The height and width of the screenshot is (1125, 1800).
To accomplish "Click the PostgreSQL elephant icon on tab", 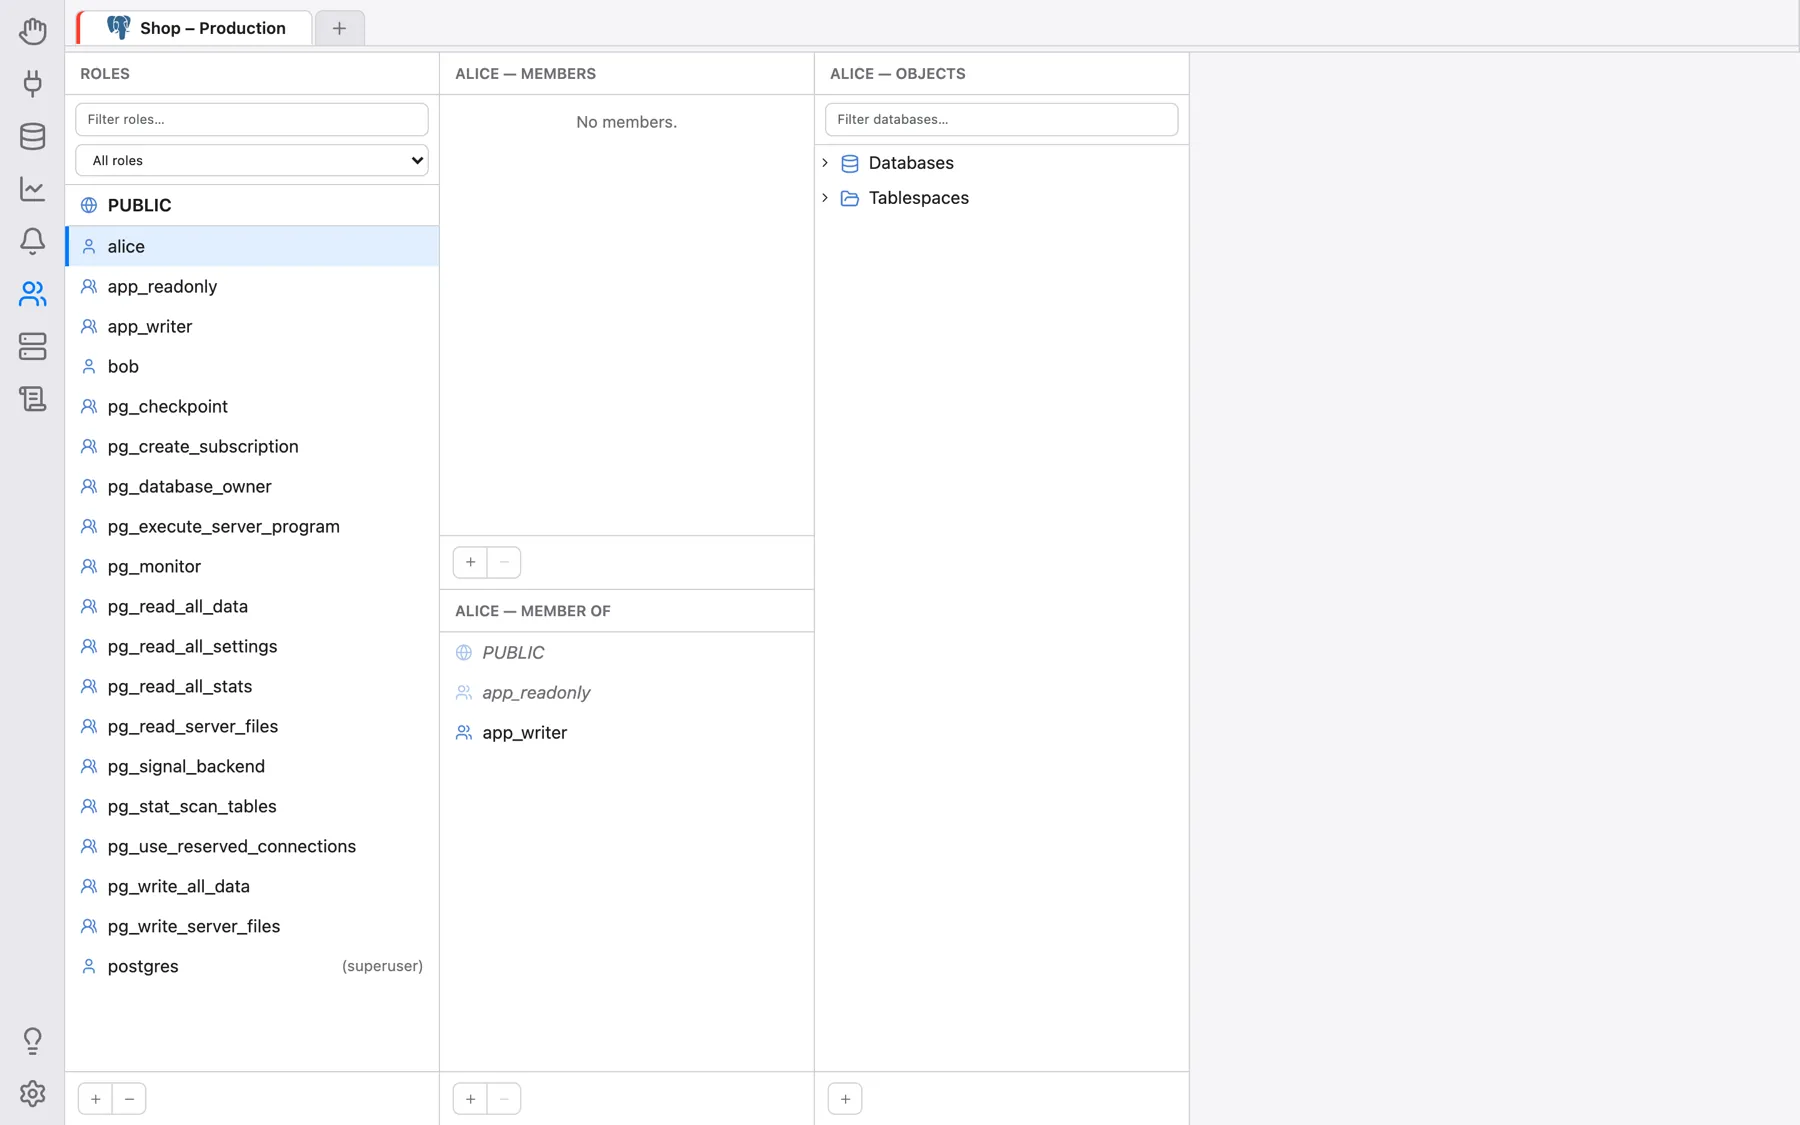I will click(x=118, y=28).
